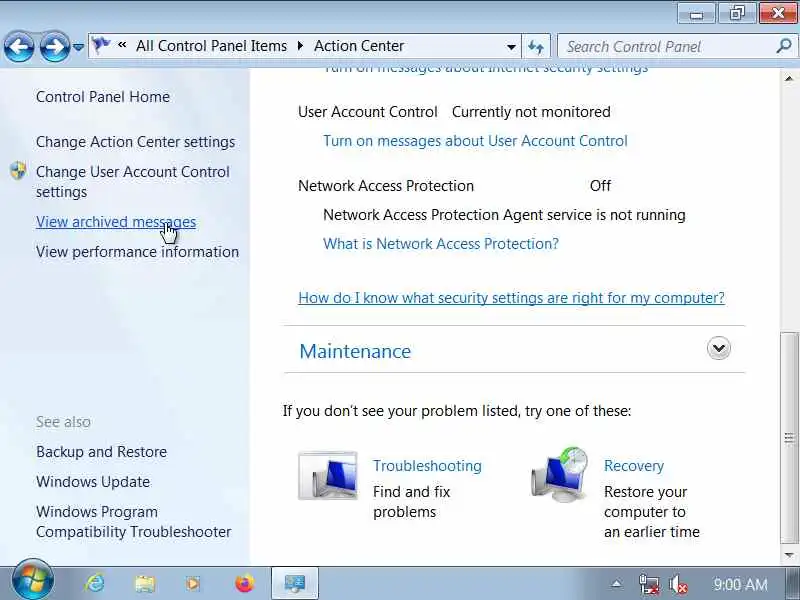
Task: Open the Troubleshooting link
Action: click(427, 466)
